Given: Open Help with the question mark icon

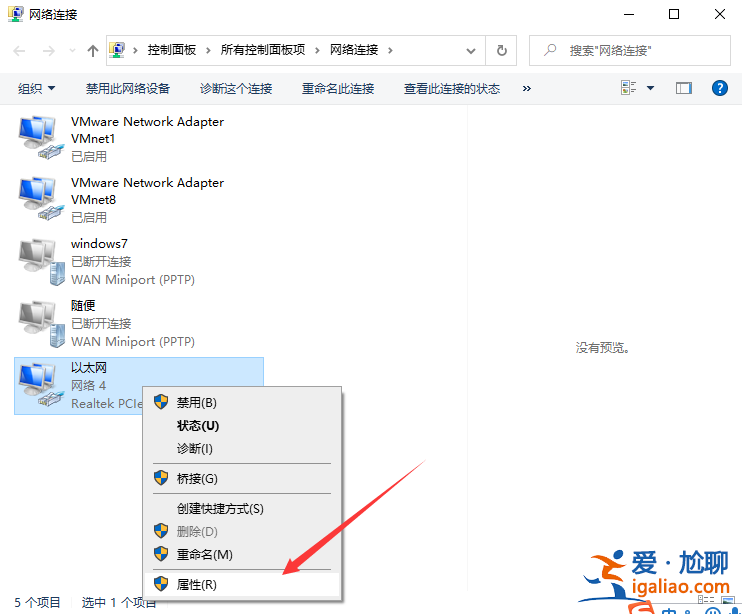Looking at the screenshot, I should (720, 88).
